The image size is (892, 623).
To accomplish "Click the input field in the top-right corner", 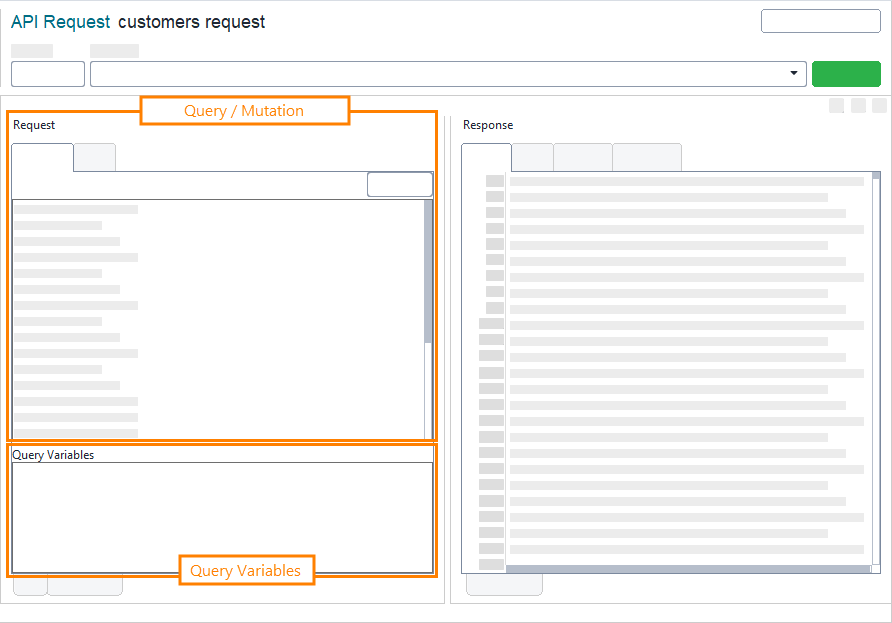I will click(820, 20).
